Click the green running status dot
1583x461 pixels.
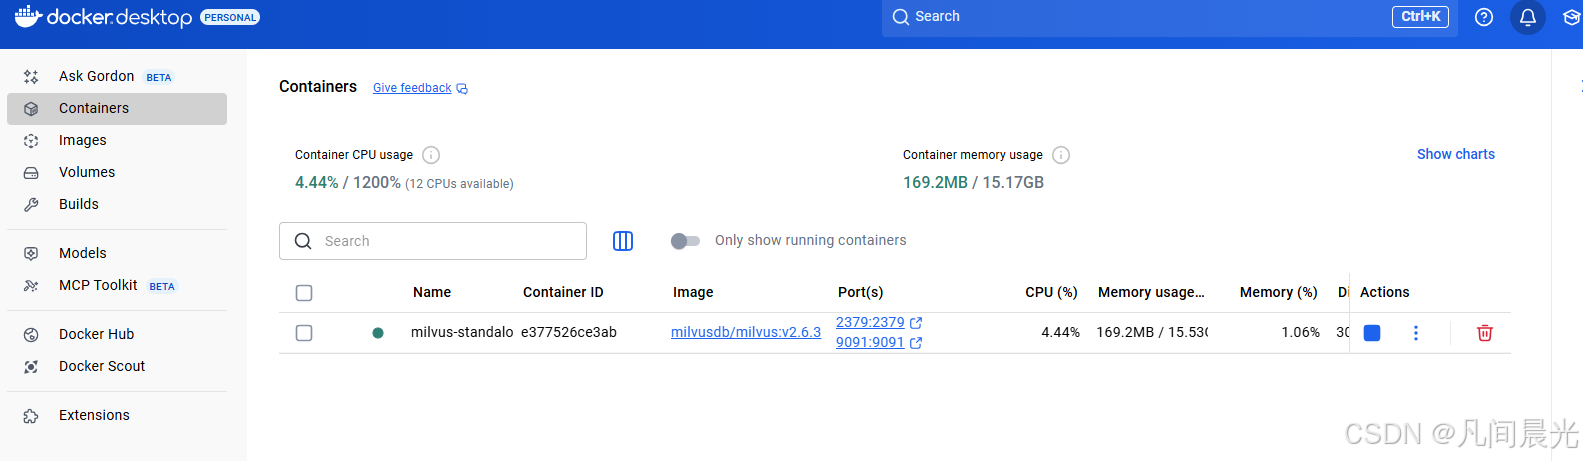click(x=378, y=333)
